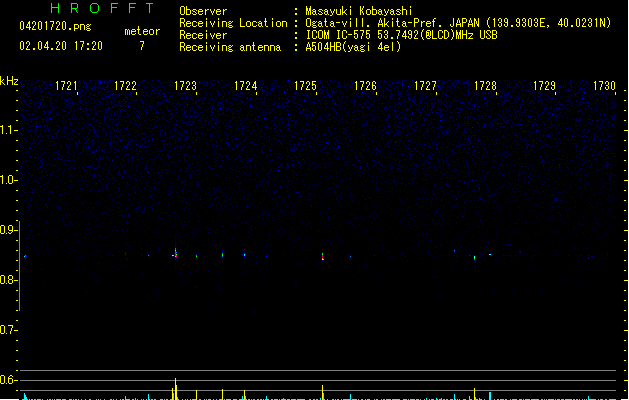Screen dimensions: 629x400
Task: Click the 1730 time axis marker
Action: pyautogui.click(x=604, y=86)
